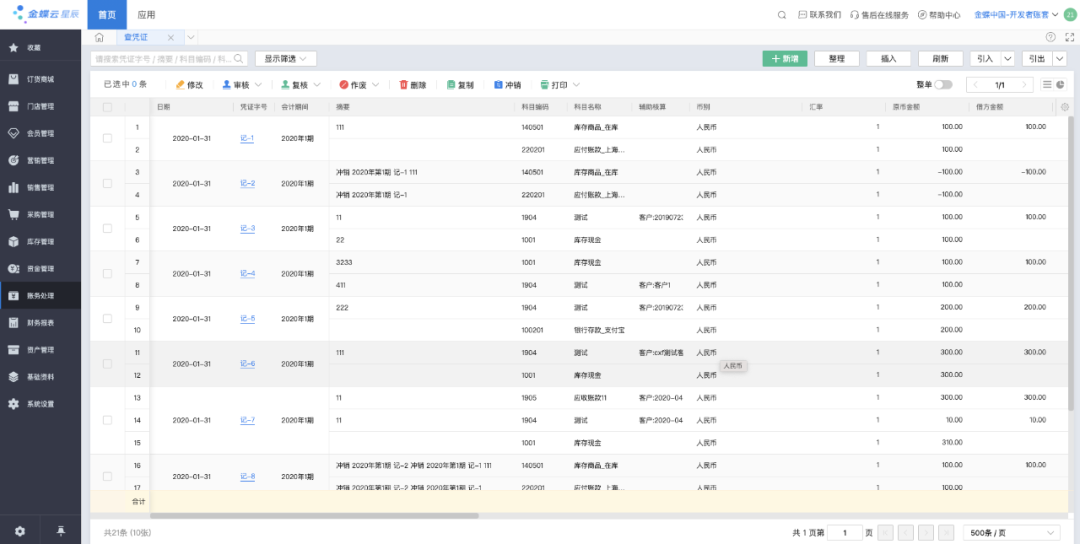Screen dimensions: 1080x544
Task: Click the help question-mark icon
Action: pyautogui.click(x=1050, y=37)
